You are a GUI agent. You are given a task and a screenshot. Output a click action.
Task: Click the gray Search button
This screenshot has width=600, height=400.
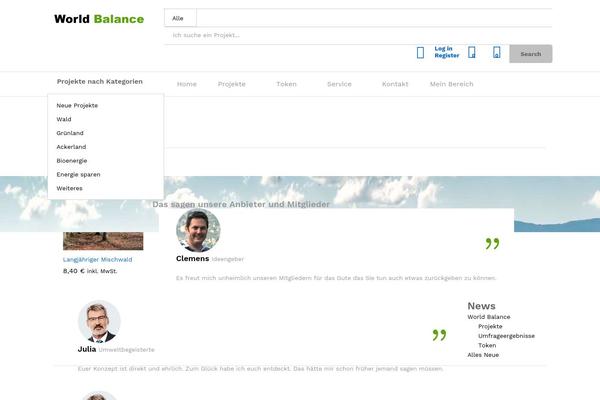pos(531,54)
